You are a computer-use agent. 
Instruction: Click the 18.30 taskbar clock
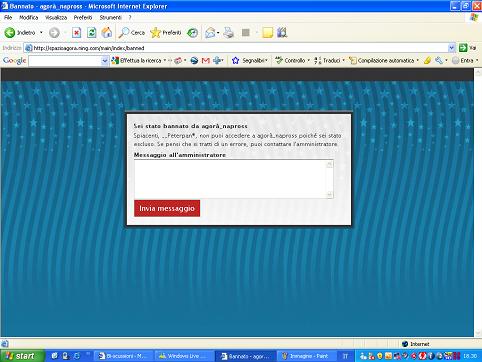470,356
